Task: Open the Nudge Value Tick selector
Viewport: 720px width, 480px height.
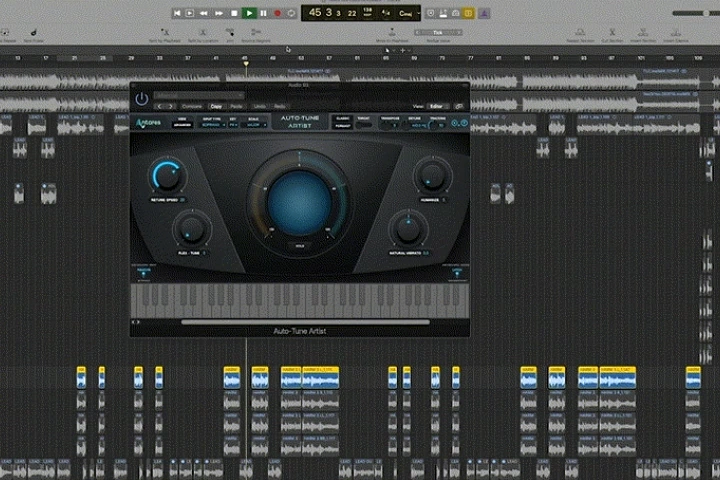Action: click(438, 33)
